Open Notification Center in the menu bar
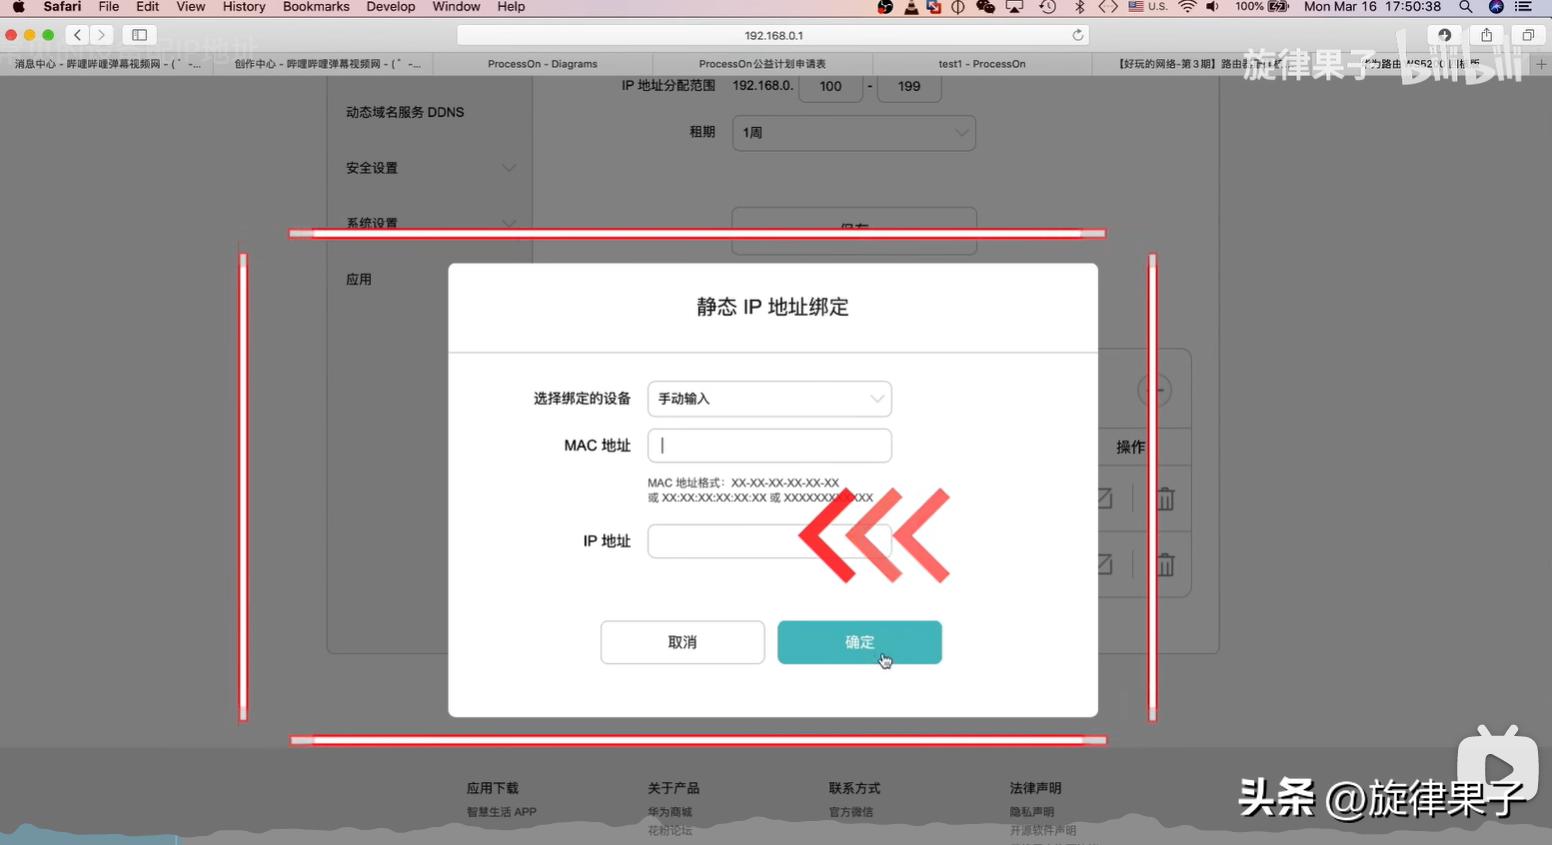Screen dimensions: 1552x845 [x=1523, y=7]
